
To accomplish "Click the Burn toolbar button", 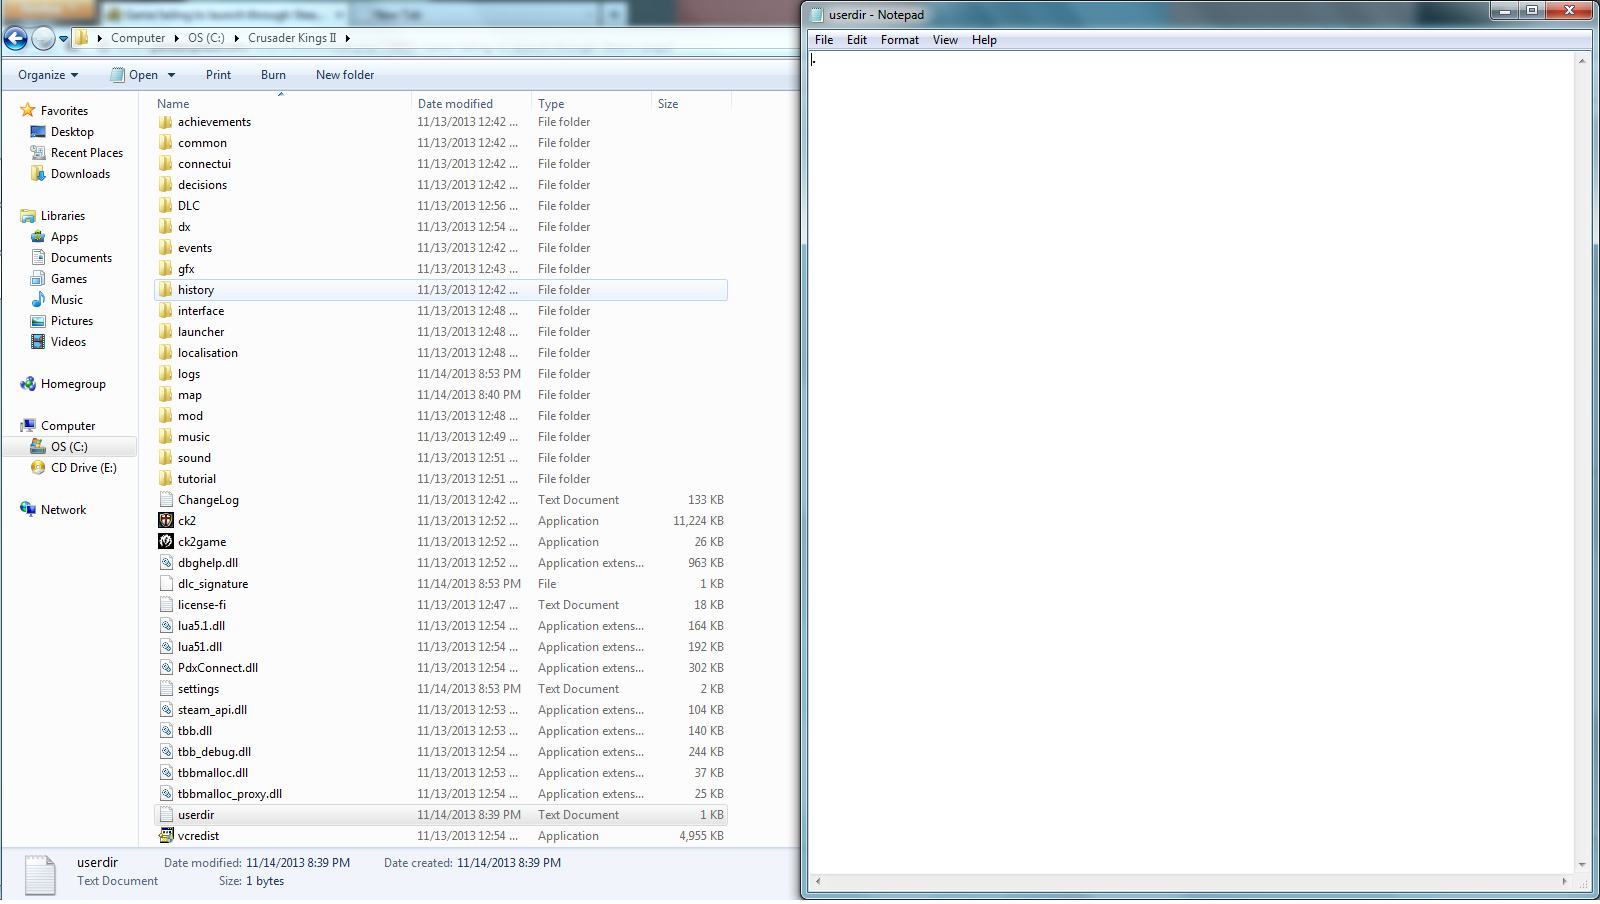I will point(273,75).
